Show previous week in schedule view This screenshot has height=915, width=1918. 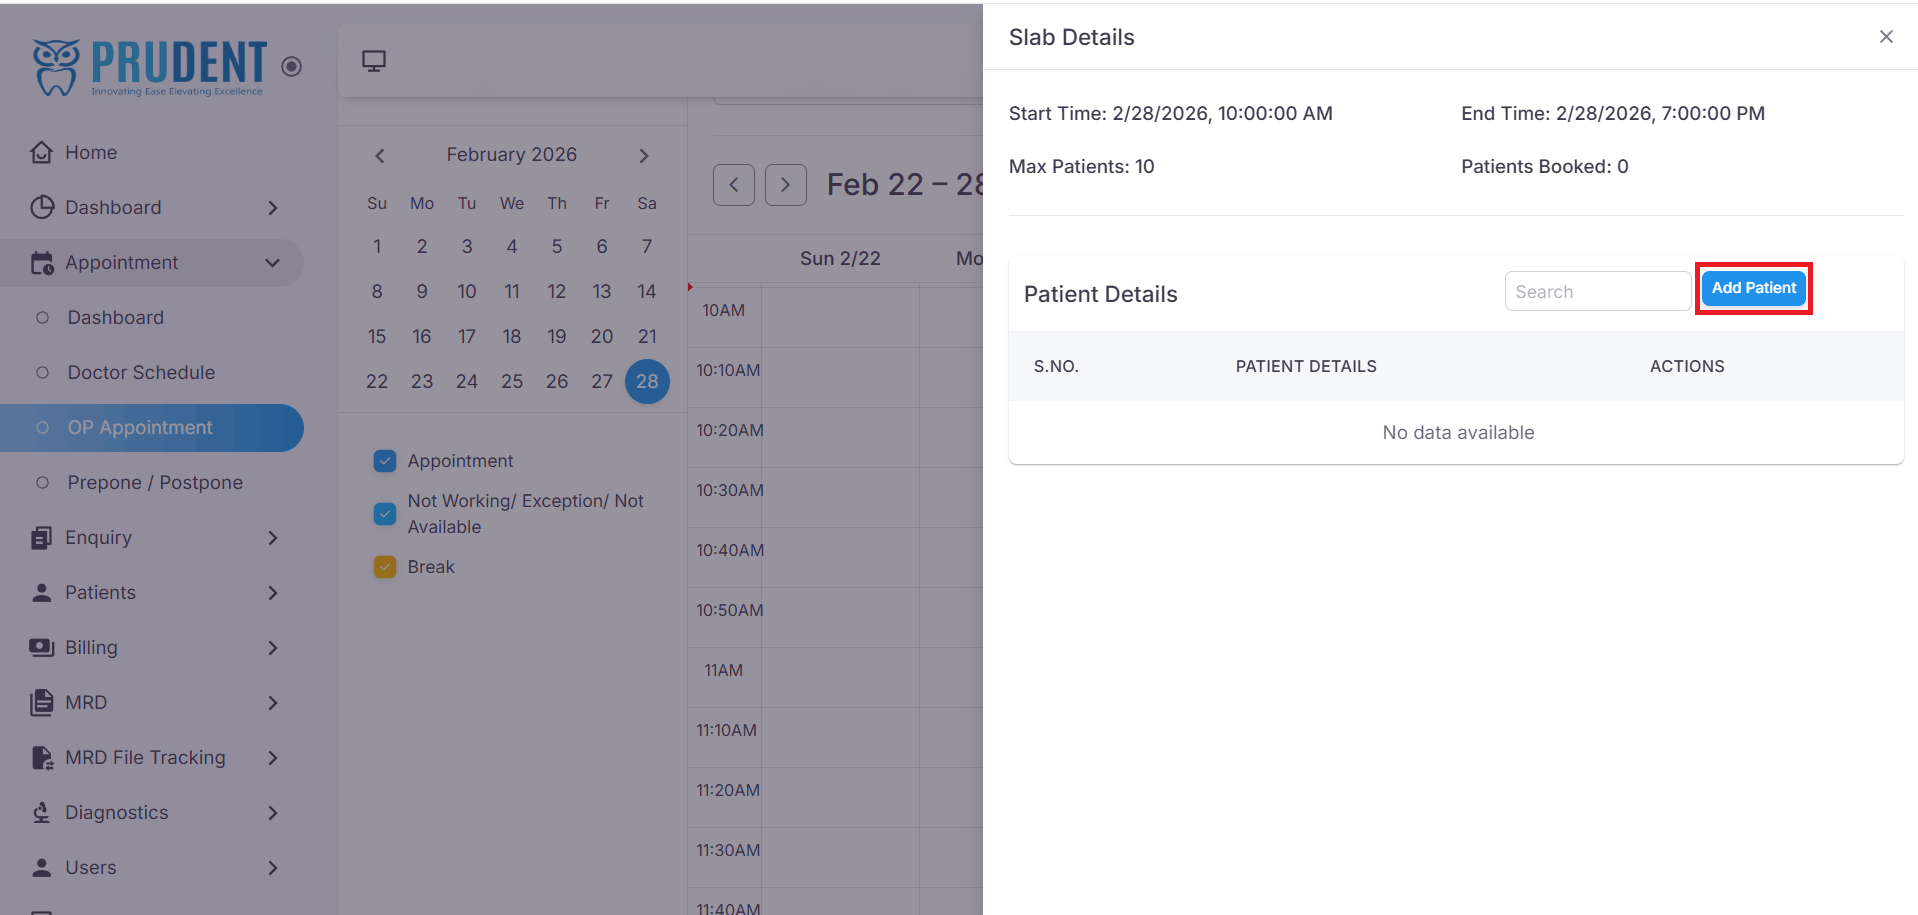pos(734,185)
